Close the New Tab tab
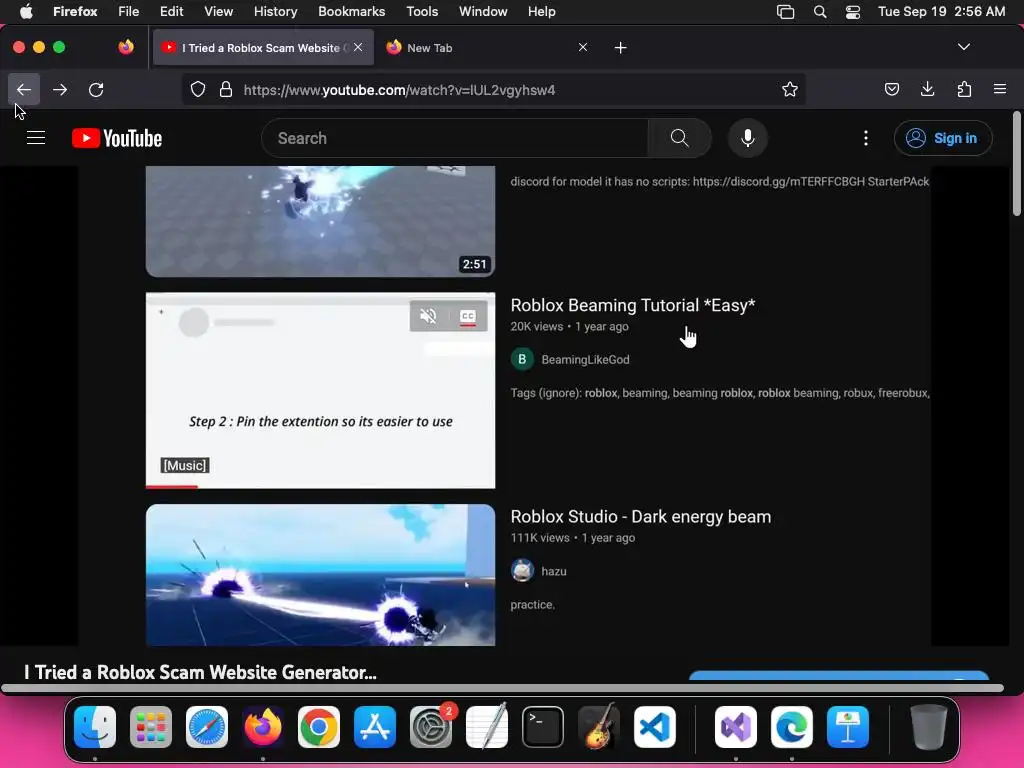This screenshot has width=1024, height=768. point(583,47)
